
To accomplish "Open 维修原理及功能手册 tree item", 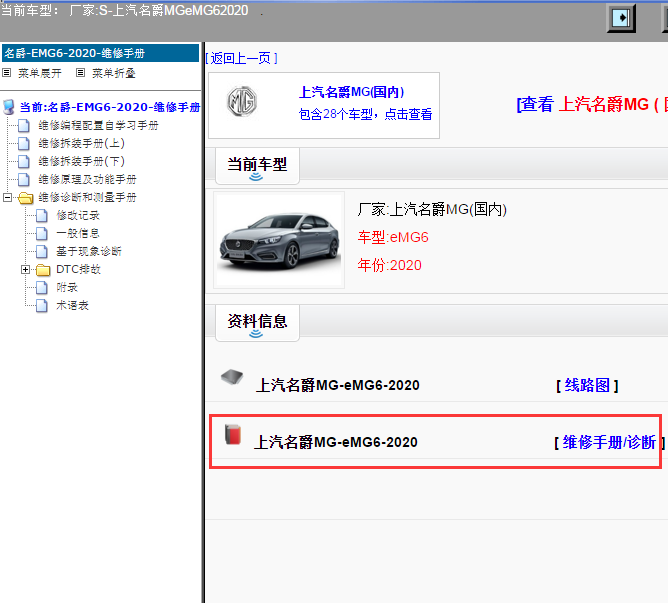I will 87,179.
